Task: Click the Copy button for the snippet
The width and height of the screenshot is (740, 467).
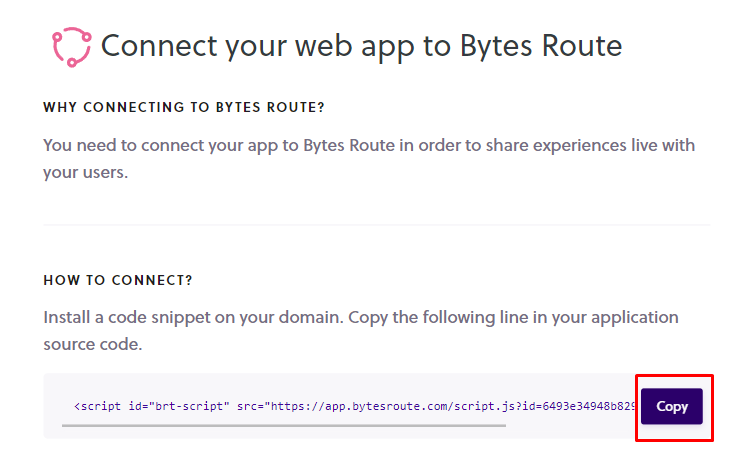Action: 671,406
